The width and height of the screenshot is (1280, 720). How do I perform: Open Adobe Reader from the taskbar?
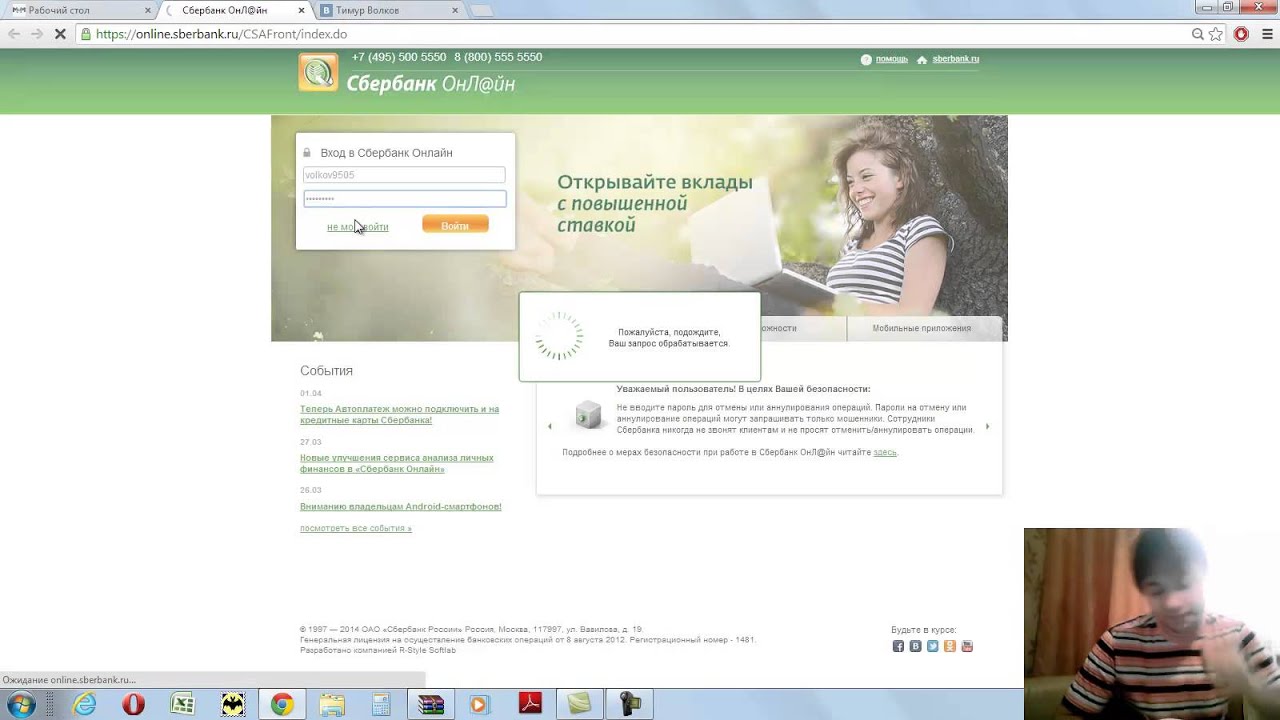530,705
